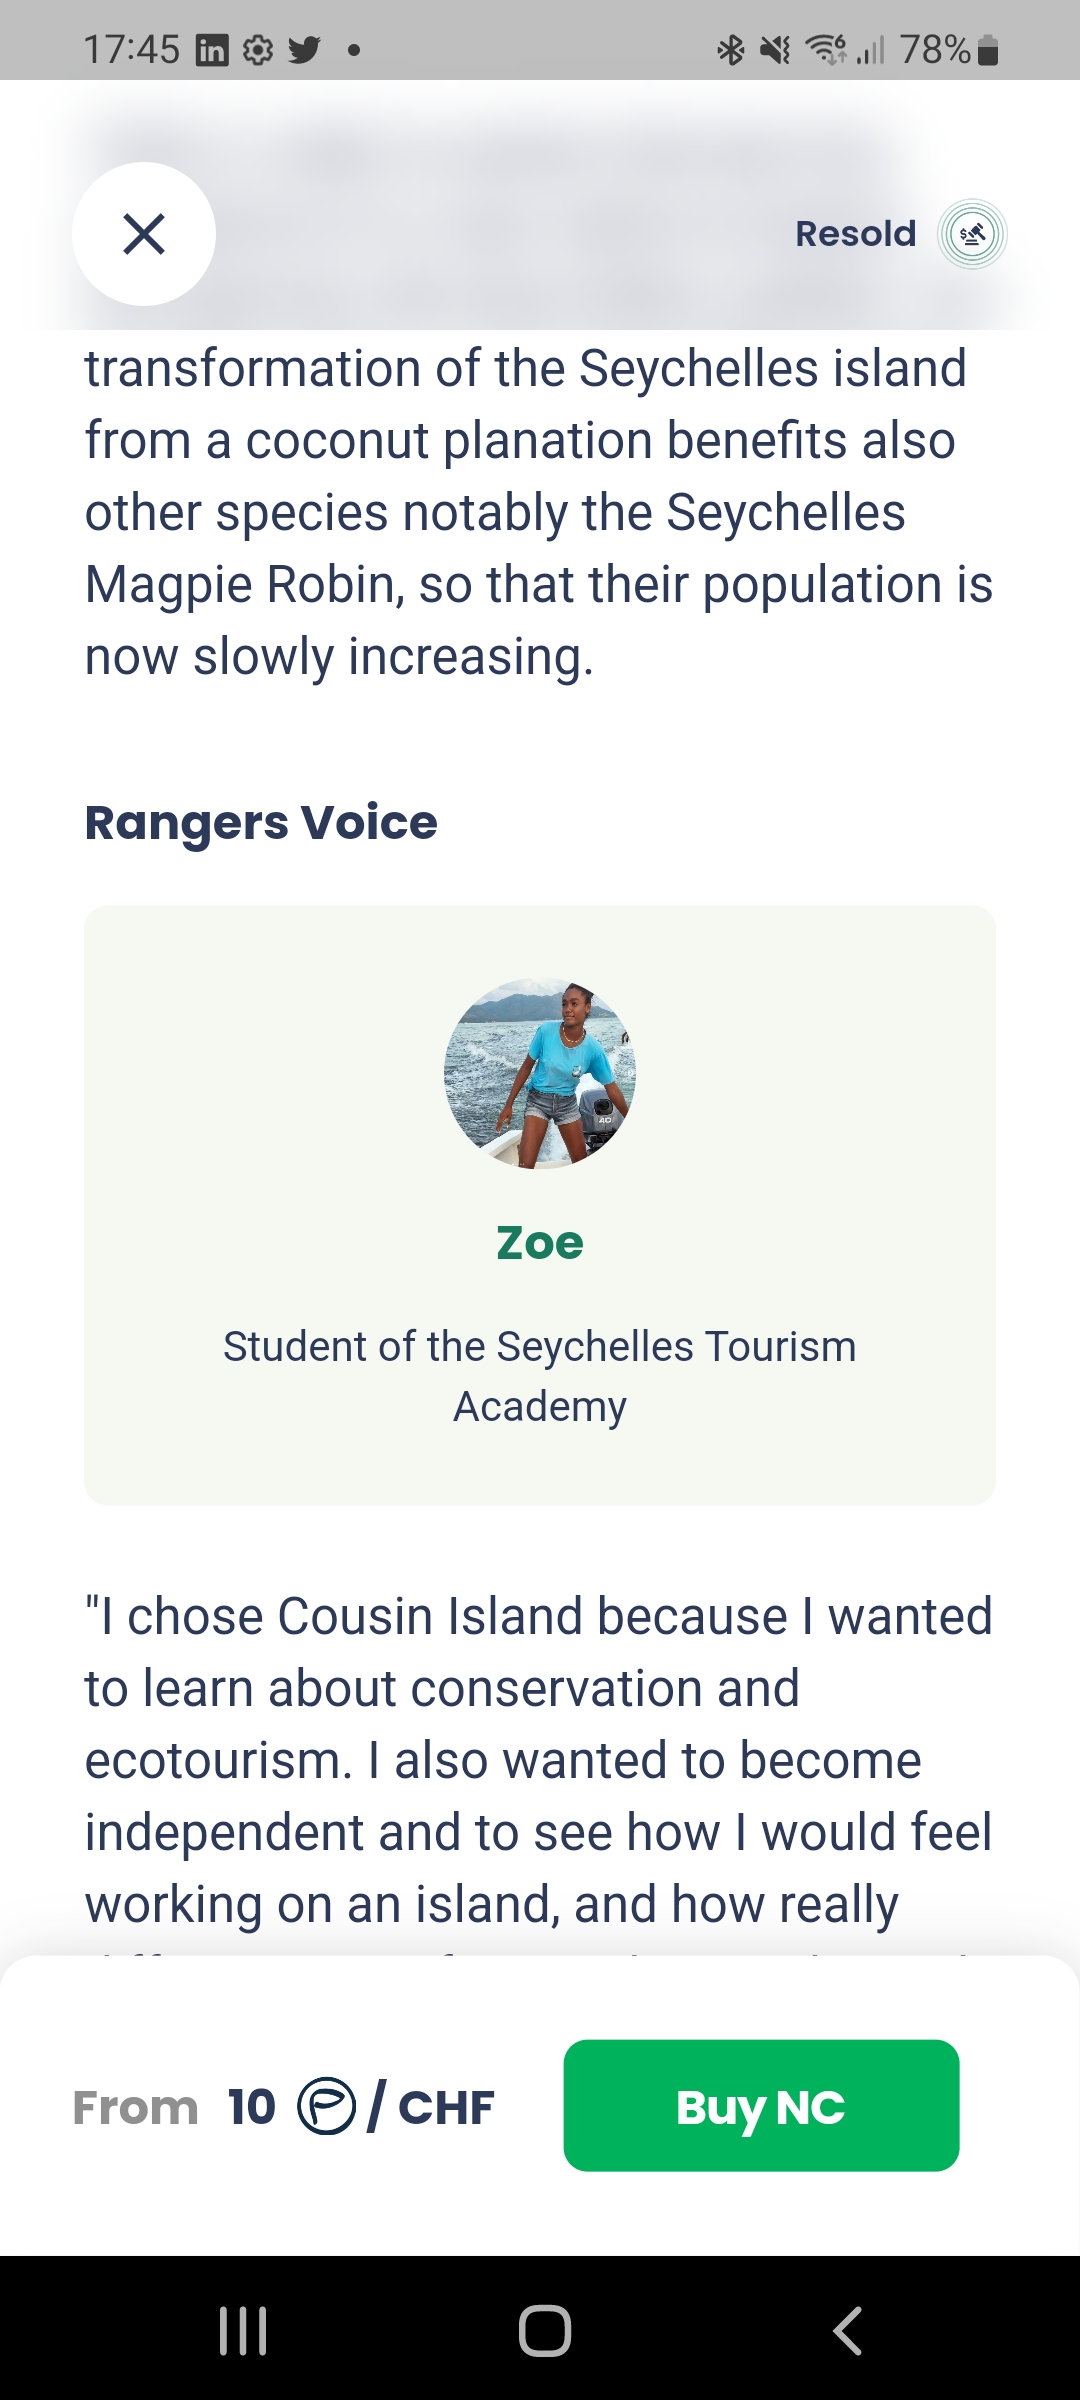Open Zoe's ranger profile photo
Image resolution: width=1080 pixels, height=2400 pixels.
[x=540, y=1073]
